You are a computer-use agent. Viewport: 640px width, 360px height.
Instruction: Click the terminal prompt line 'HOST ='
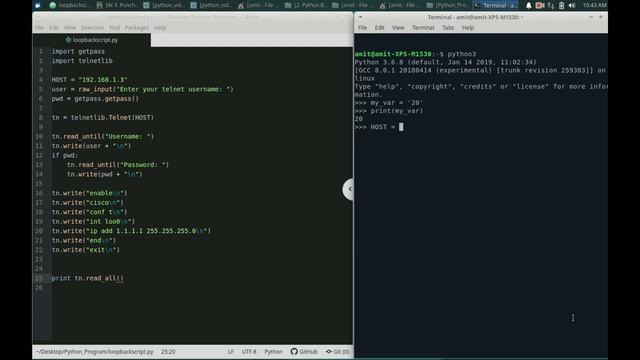379,127
